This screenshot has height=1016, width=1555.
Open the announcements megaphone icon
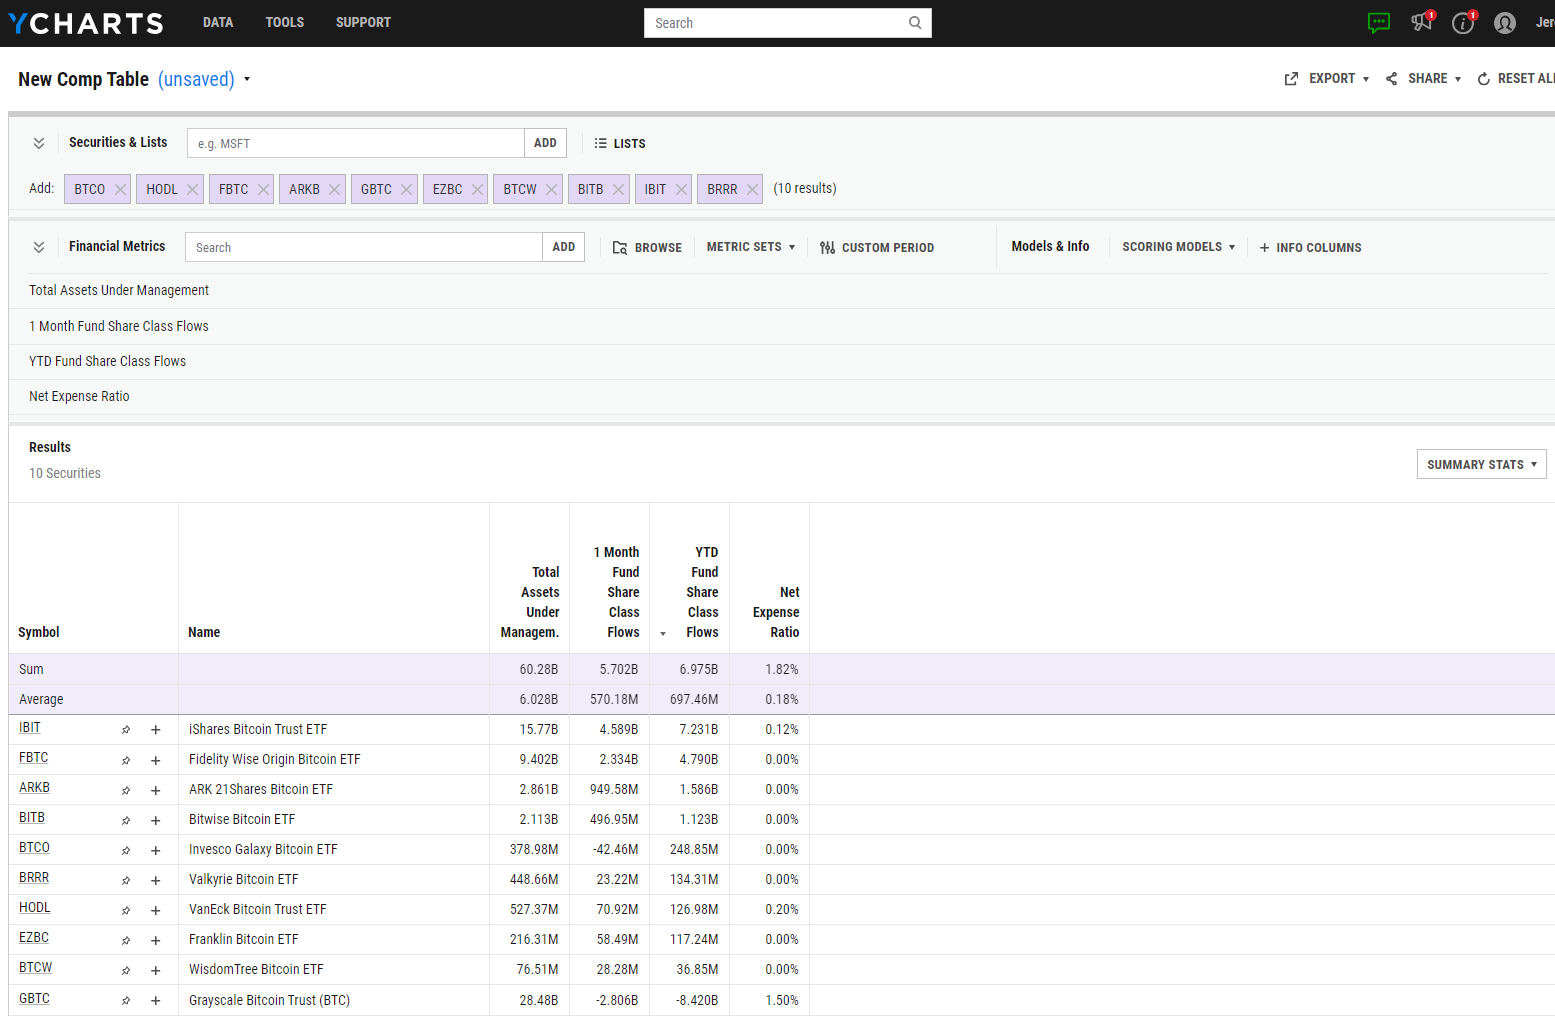coord(1421,22)
